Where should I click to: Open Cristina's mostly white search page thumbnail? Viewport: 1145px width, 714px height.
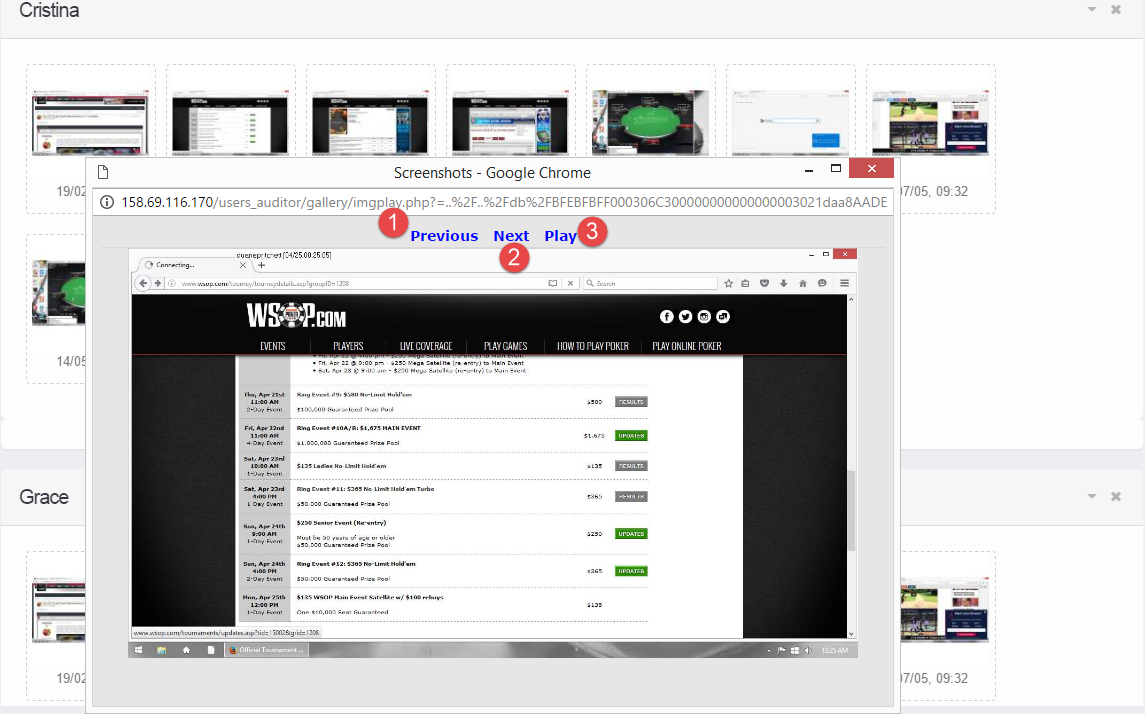coord(791,123)
